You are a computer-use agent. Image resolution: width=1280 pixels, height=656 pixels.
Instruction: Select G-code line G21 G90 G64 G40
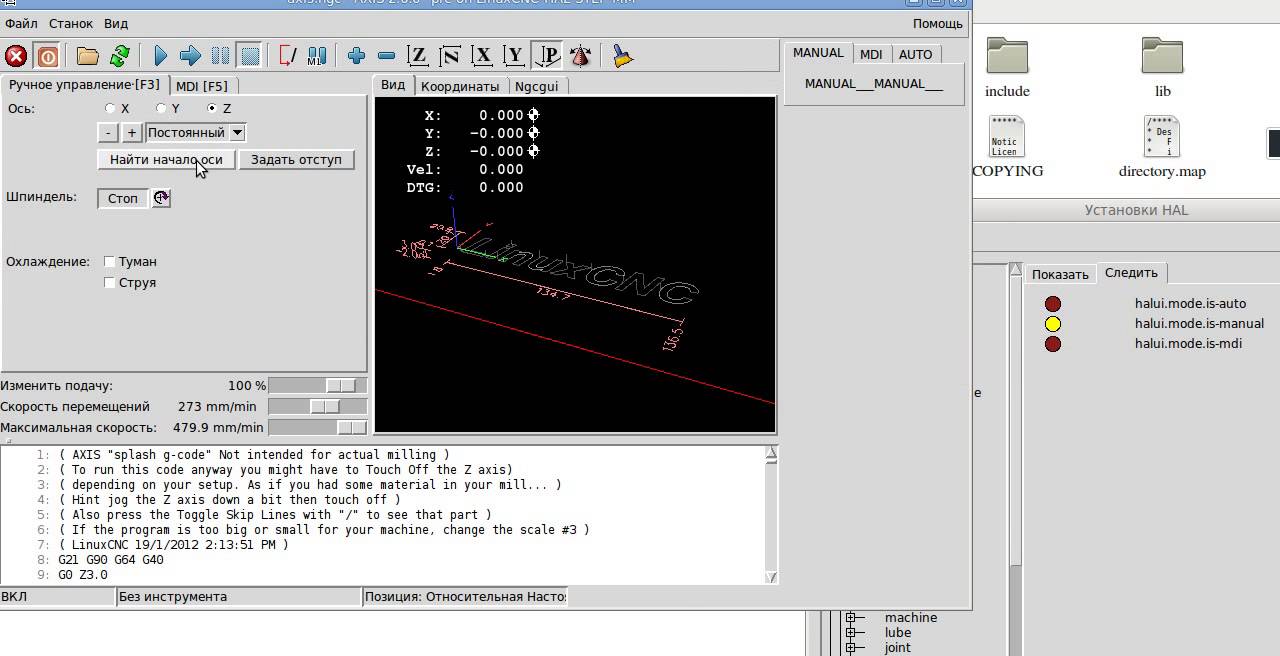click(111, 560)
